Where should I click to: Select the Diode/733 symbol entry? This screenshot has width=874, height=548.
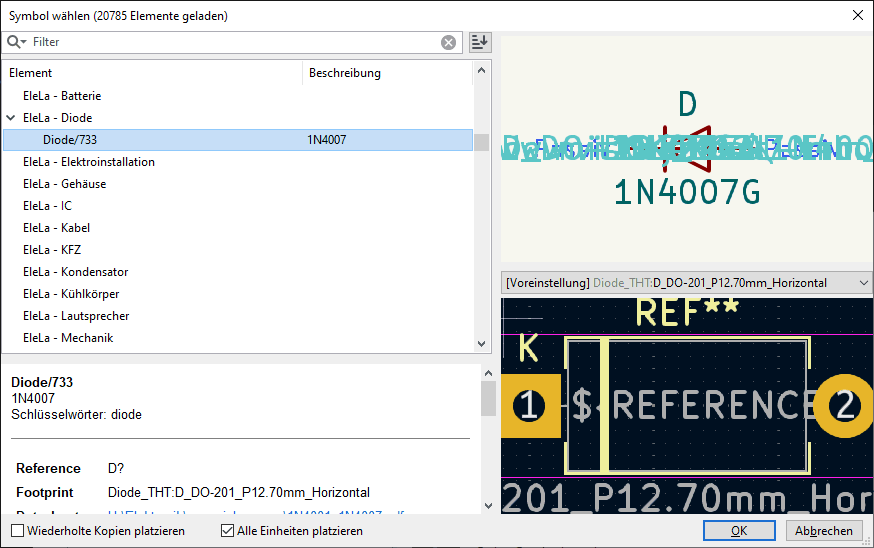[70, 140]
